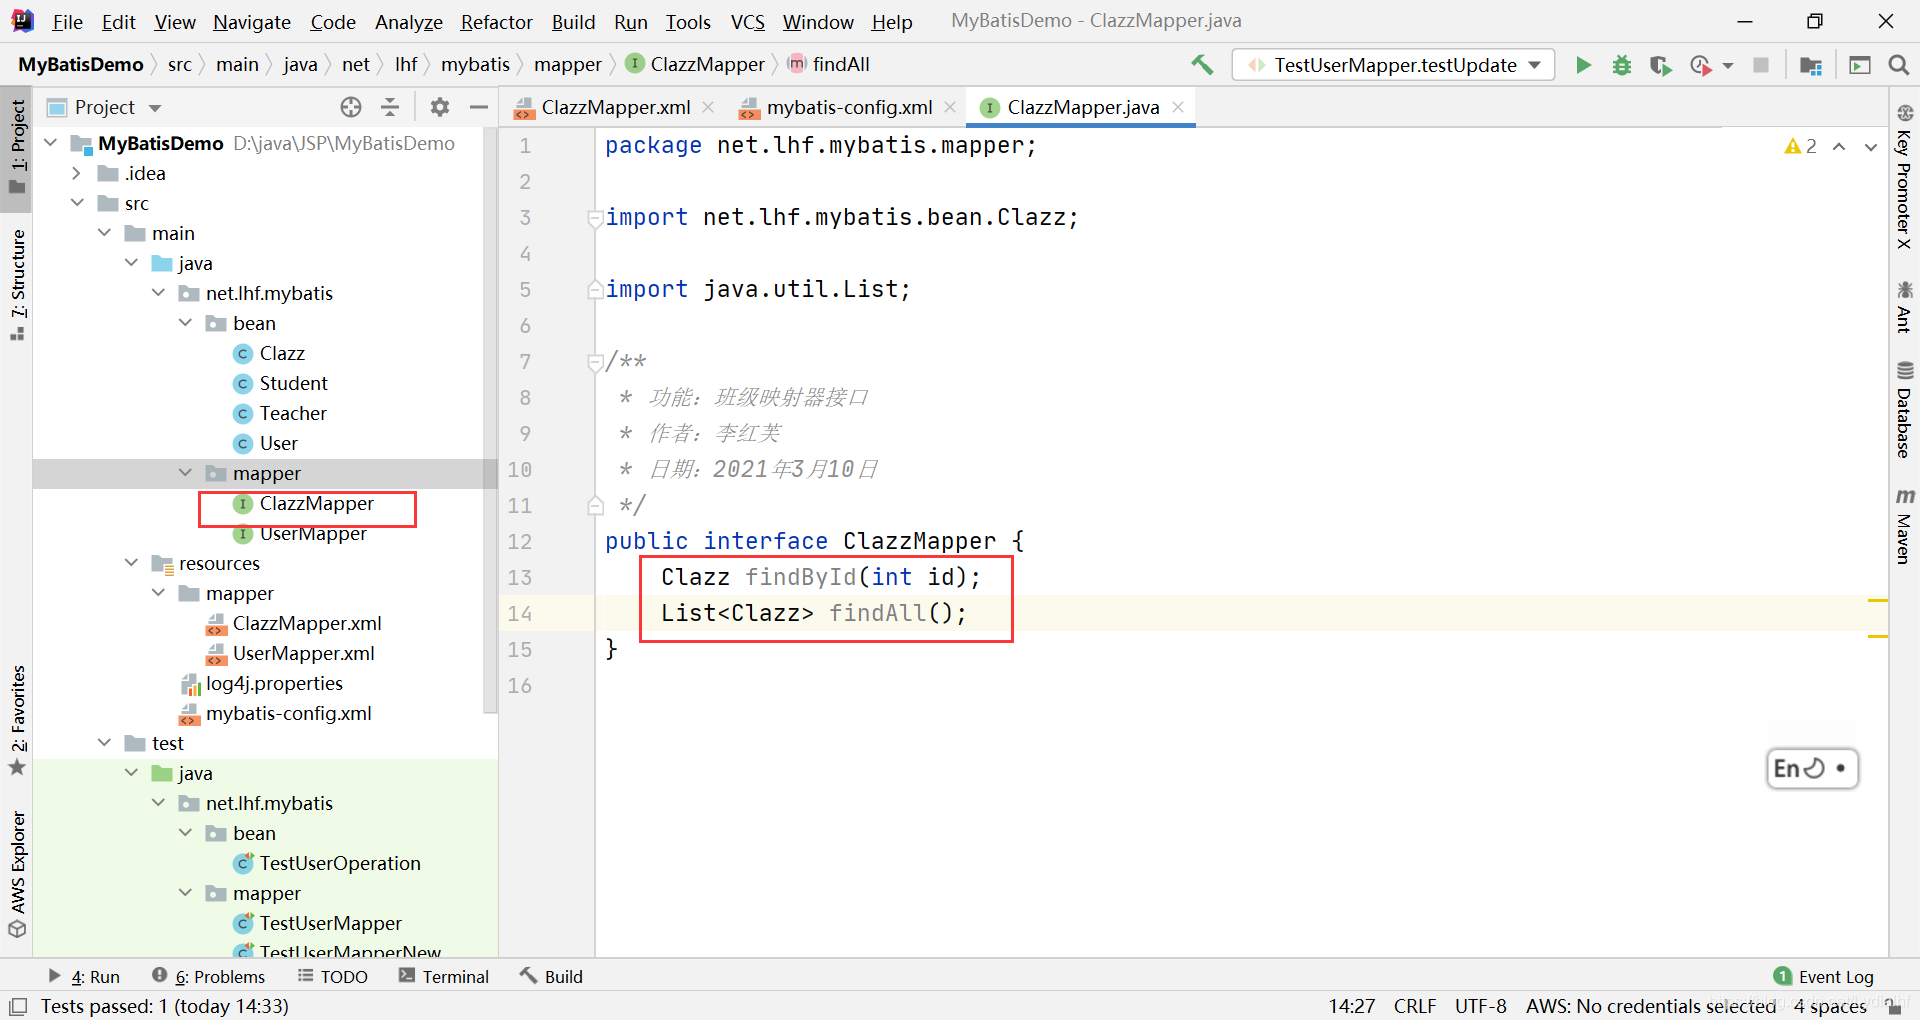This screenshot has height=1020, width=1920.
Task: Select UserMapper.xml in resources
Action: click(x=303, y=653)
